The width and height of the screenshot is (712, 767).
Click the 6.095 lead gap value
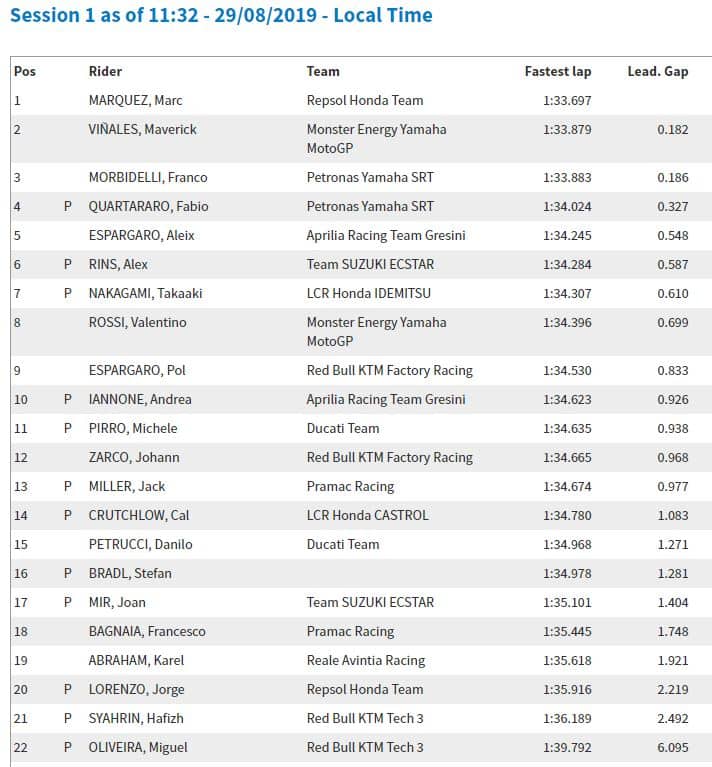(672, 747)
